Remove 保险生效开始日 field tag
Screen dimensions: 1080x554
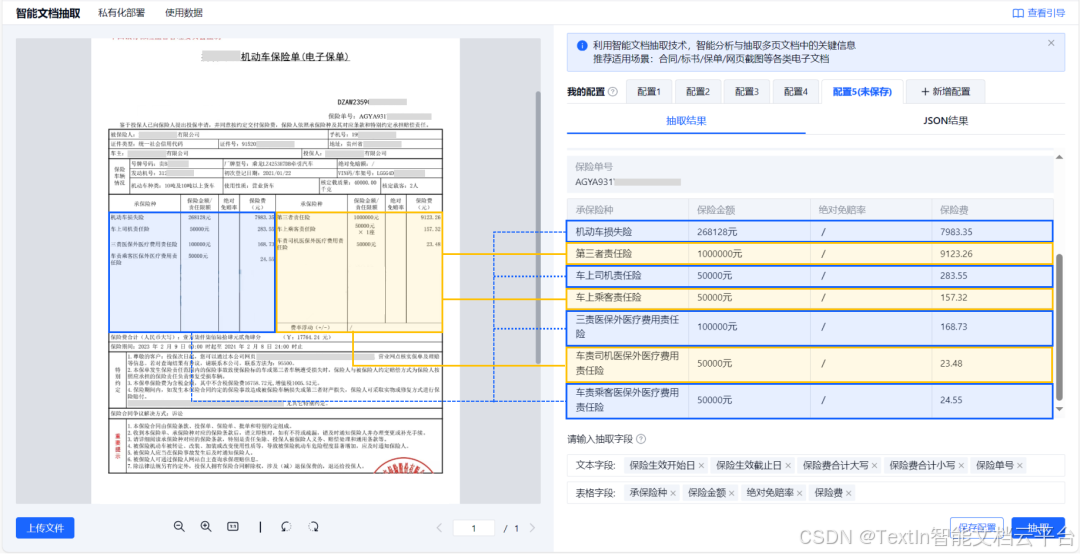(x=701, y=466)
